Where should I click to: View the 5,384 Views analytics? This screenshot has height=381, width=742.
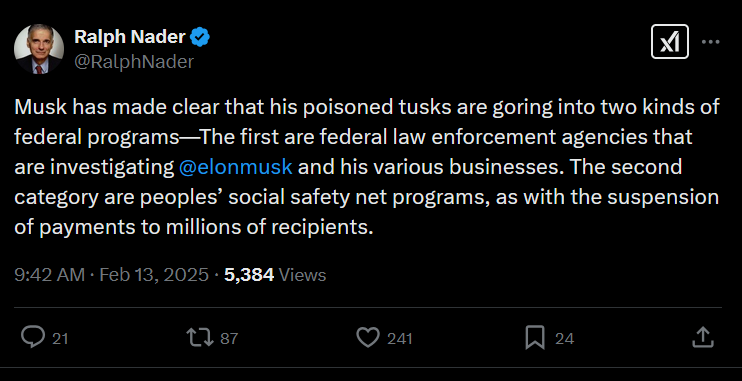point(275,275)
